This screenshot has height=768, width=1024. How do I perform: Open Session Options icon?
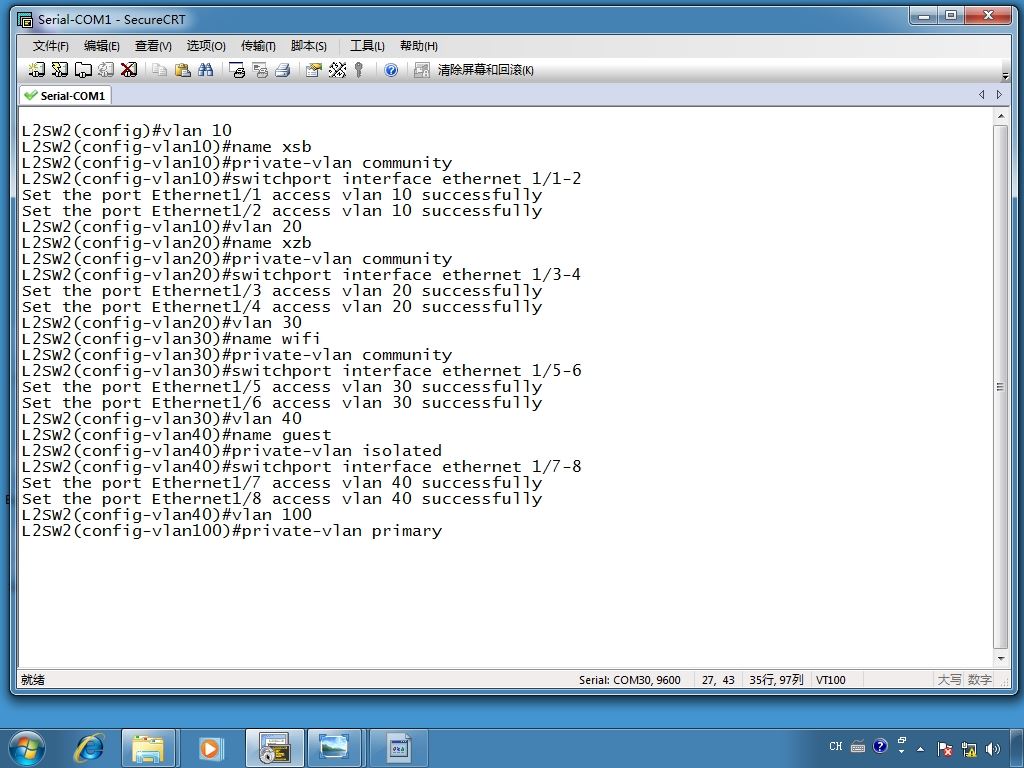313,70
